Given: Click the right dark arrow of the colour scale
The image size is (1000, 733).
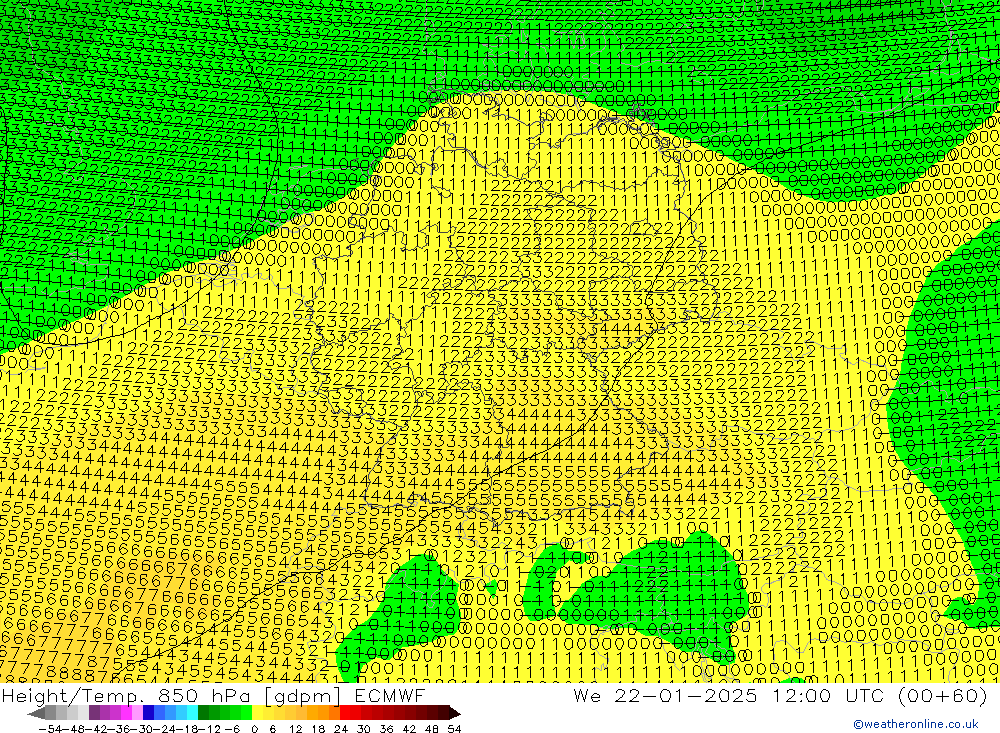Looking at the screenshot, I should pyautogui.click(x=455, y=713).
